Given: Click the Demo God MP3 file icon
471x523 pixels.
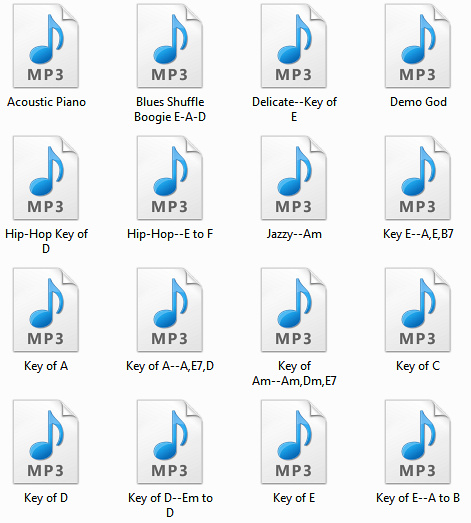Looking at the screenshot, I should (x=418, y=46).
